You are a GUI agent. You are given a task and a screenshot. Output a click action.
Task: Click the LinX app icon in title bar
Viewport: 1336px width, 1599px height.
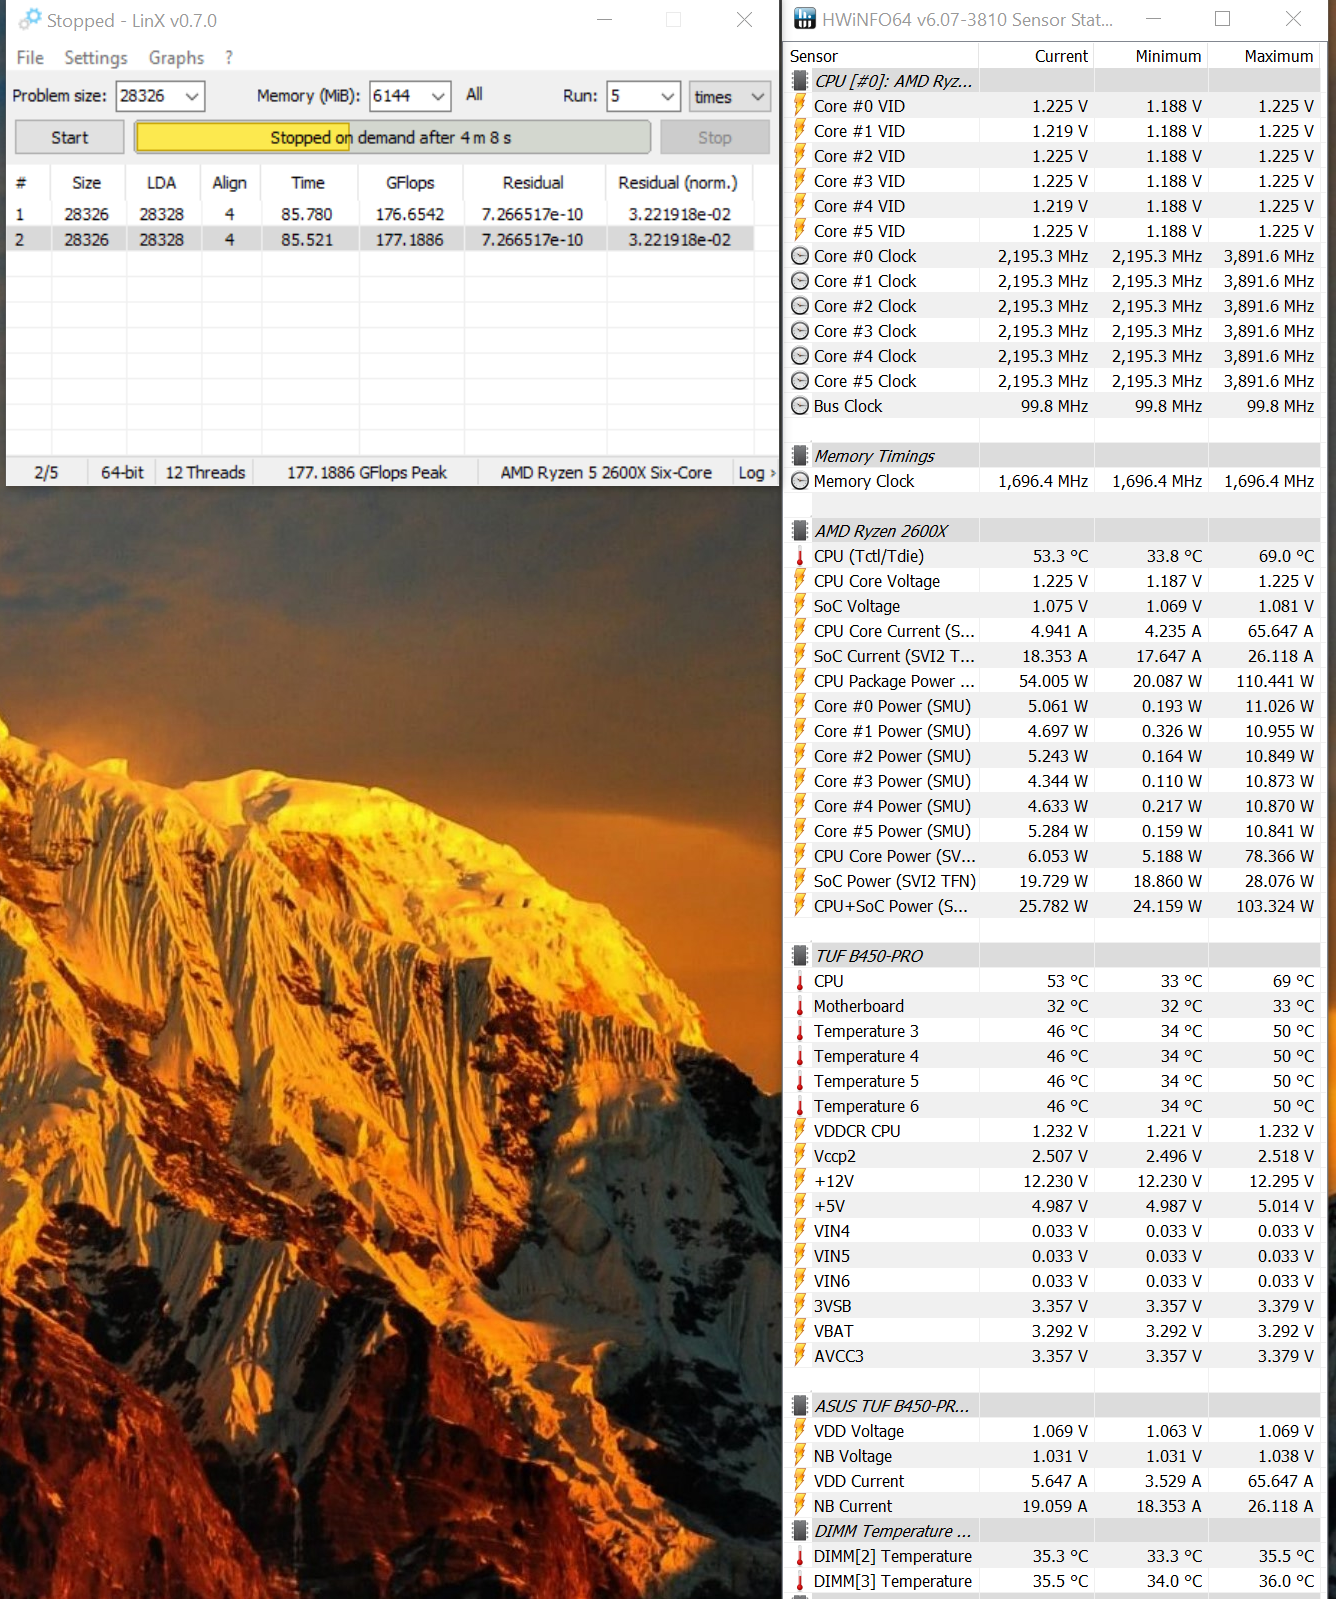coord(30,19)
